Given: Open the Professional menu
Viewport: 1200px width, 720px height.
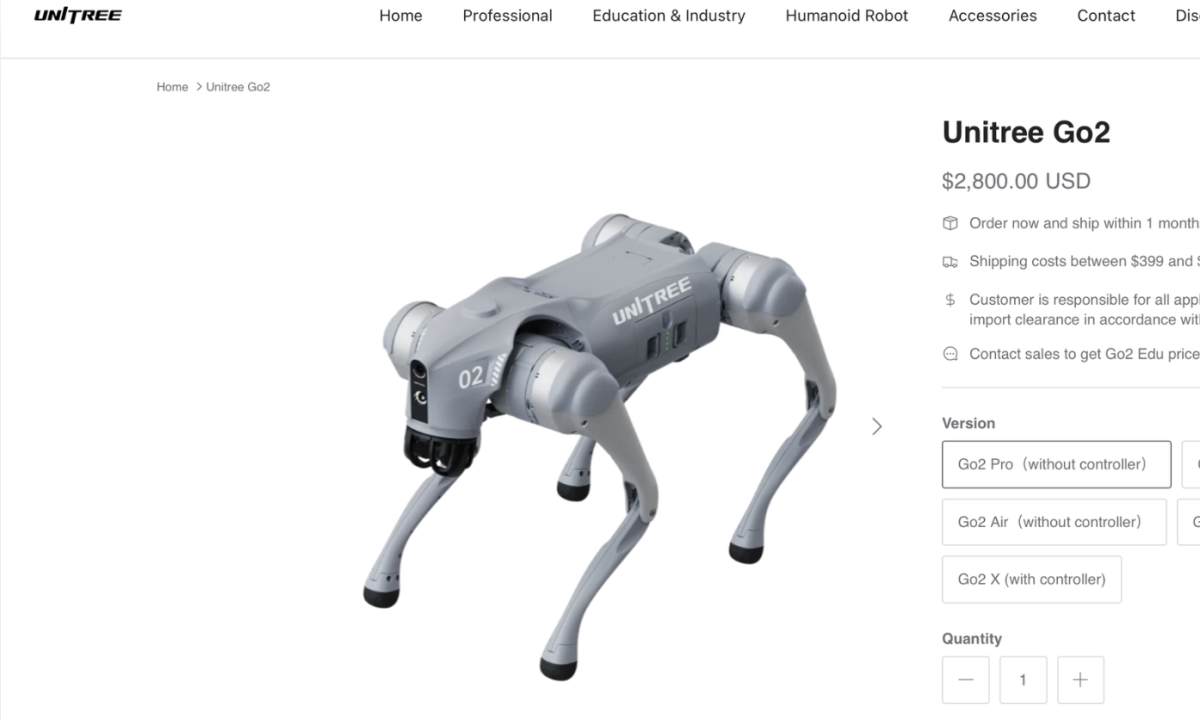Looking at the screenshot, I should click(507, 16).
